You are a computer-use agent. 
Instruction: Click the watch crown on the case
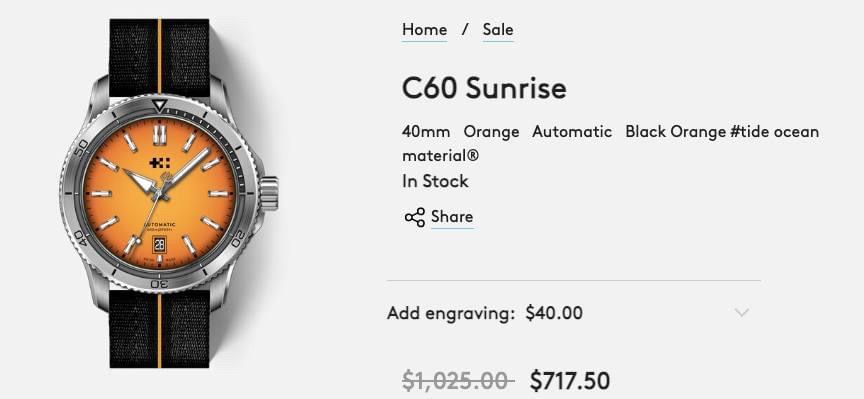point(269,193)
